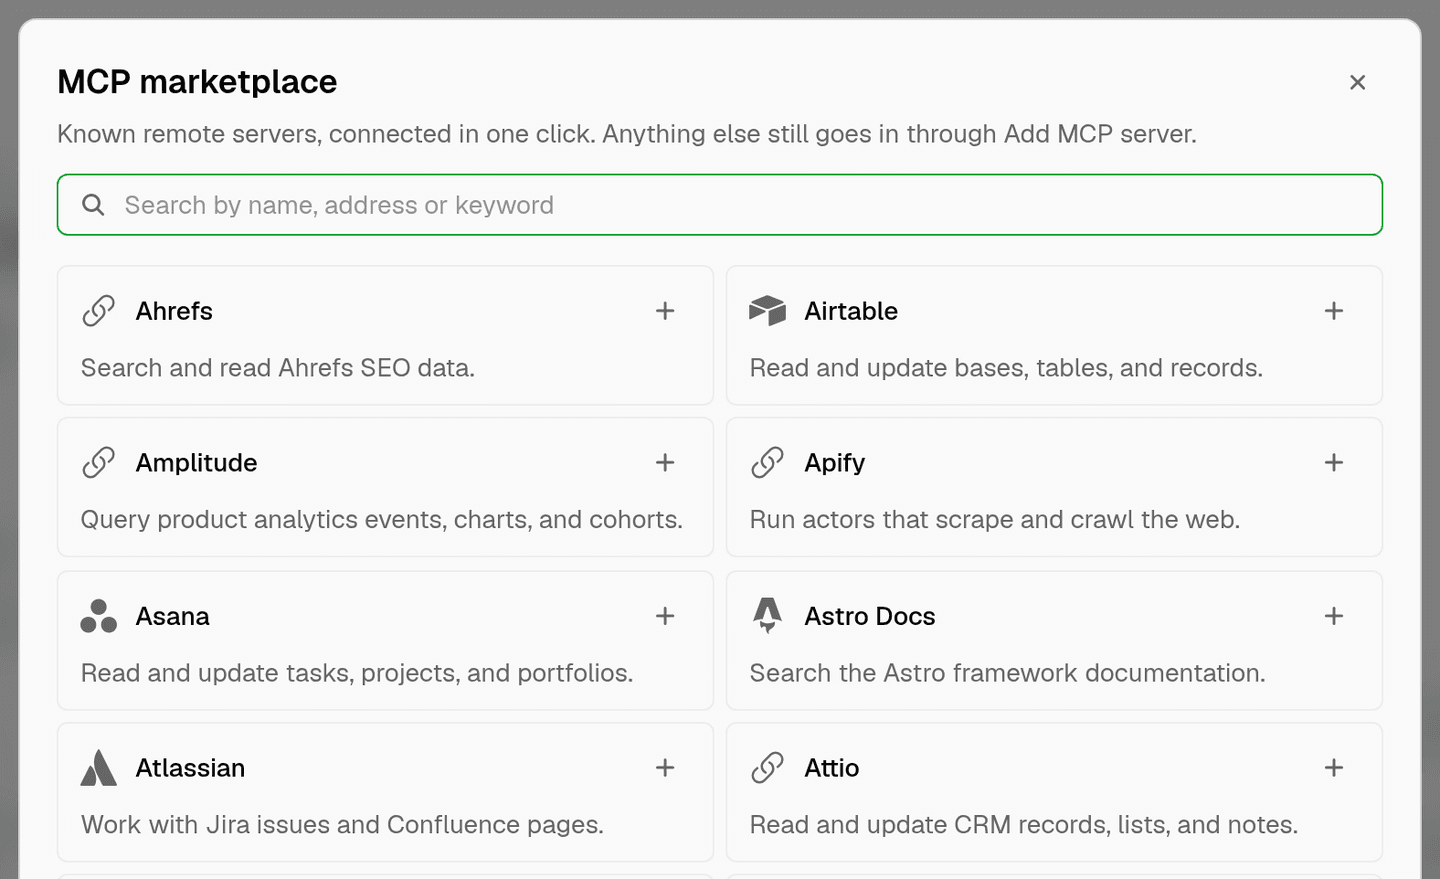Viewport: 1440px width, 879px height.
Task: Add the Asana server with plus
Action: pyautogui.click(x=665, y=616)
